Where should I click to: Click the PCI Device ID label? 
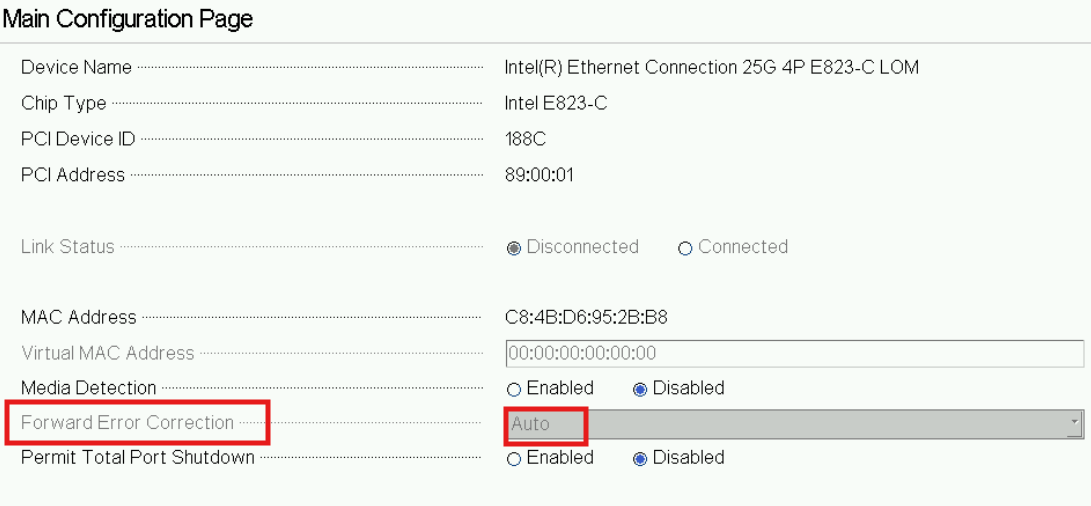click(78, 139)
